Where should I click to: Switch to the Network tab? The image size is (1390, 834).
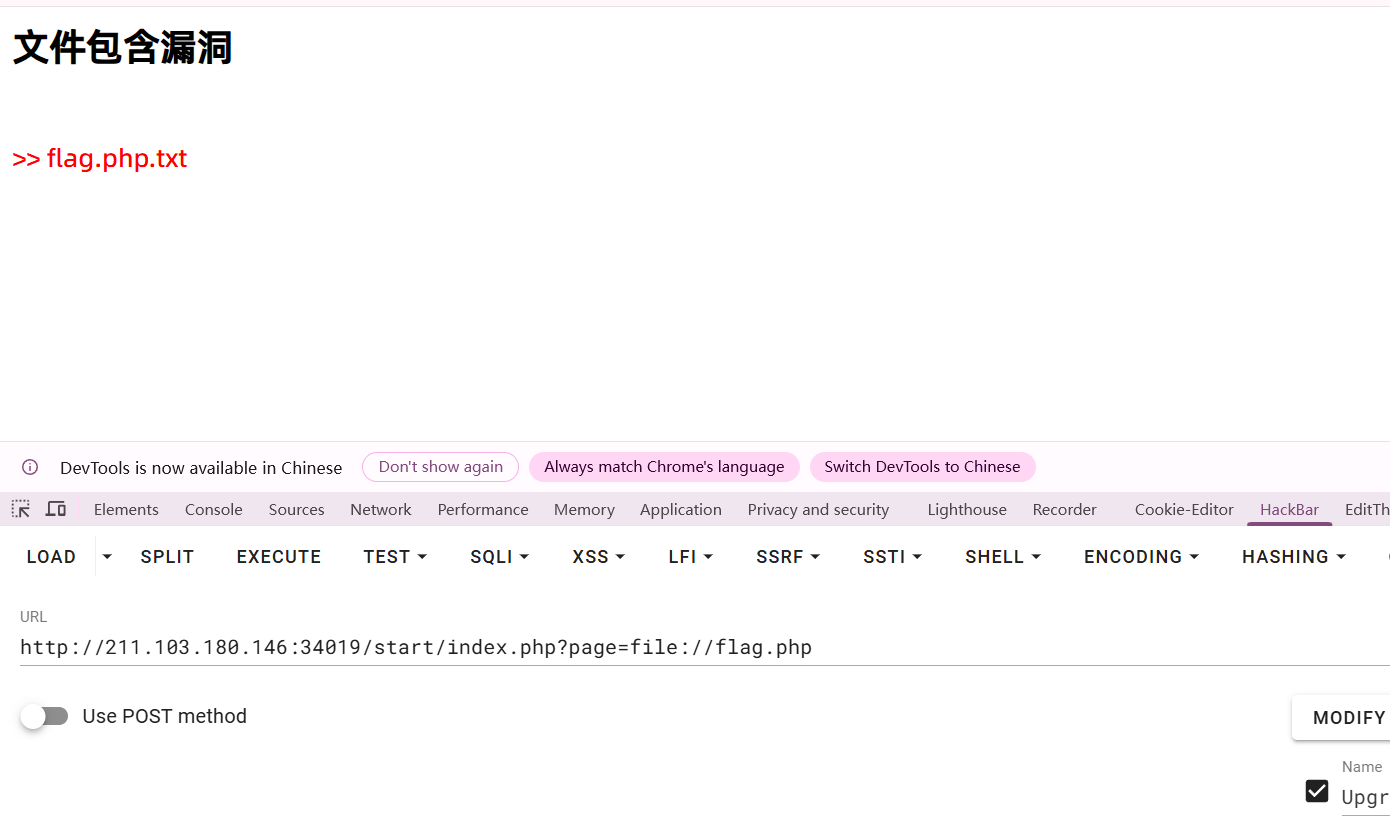pyautogui.click(x=381, y=510)
